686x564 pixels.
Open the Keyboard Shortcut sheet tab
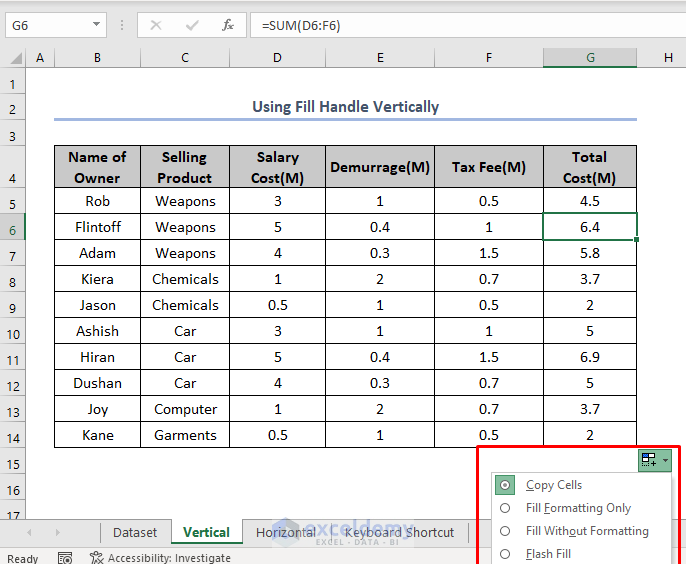399,533
